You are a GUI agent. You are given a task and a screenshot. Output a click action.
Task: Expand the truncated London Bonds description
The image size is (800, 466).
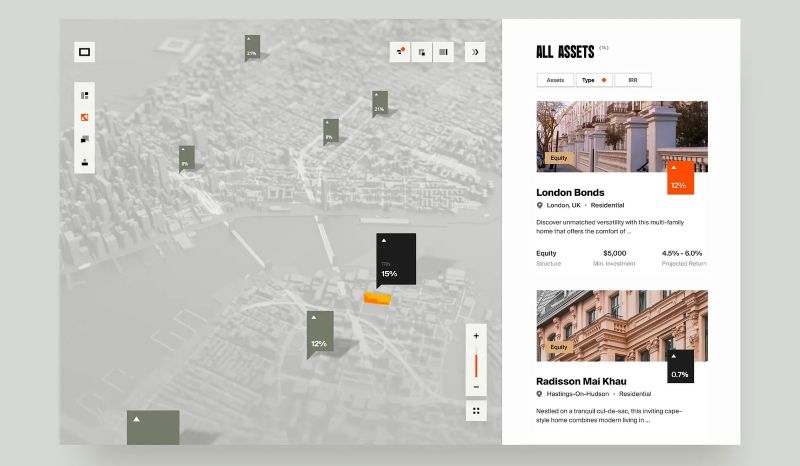coord(610,227)
